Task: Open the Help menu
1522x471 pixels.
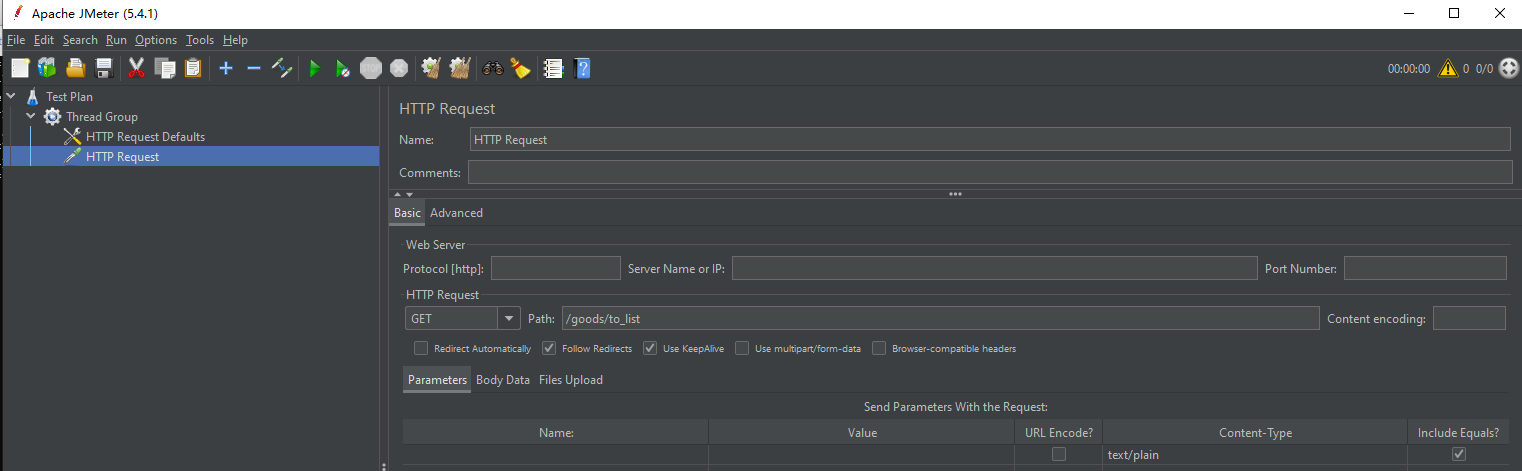Action: [x=235, y=40]
